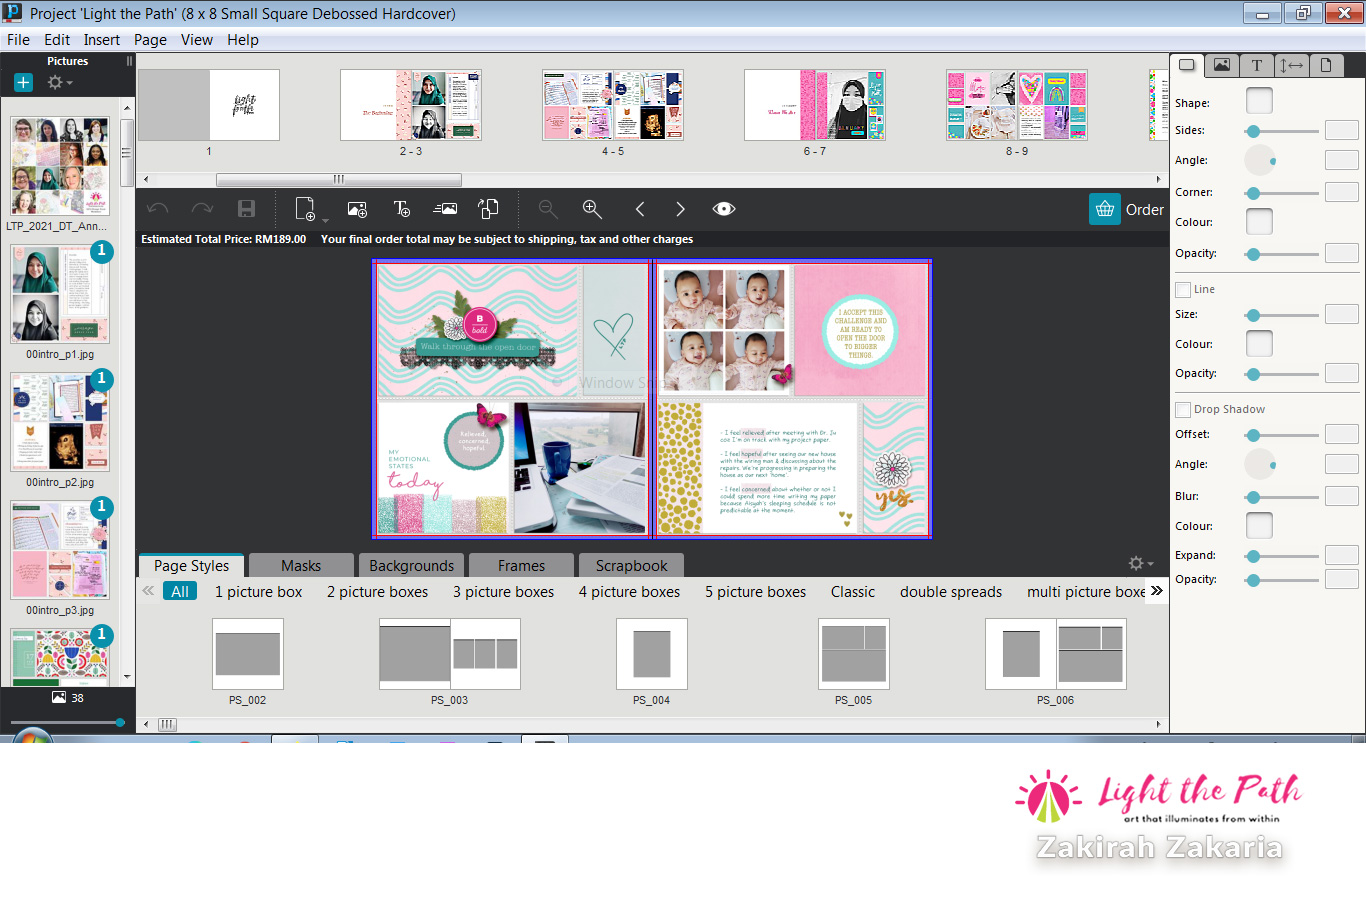Select the Add Text tool
The image size is (1366, 900).
pyautogui.click(x=401, y=208)
